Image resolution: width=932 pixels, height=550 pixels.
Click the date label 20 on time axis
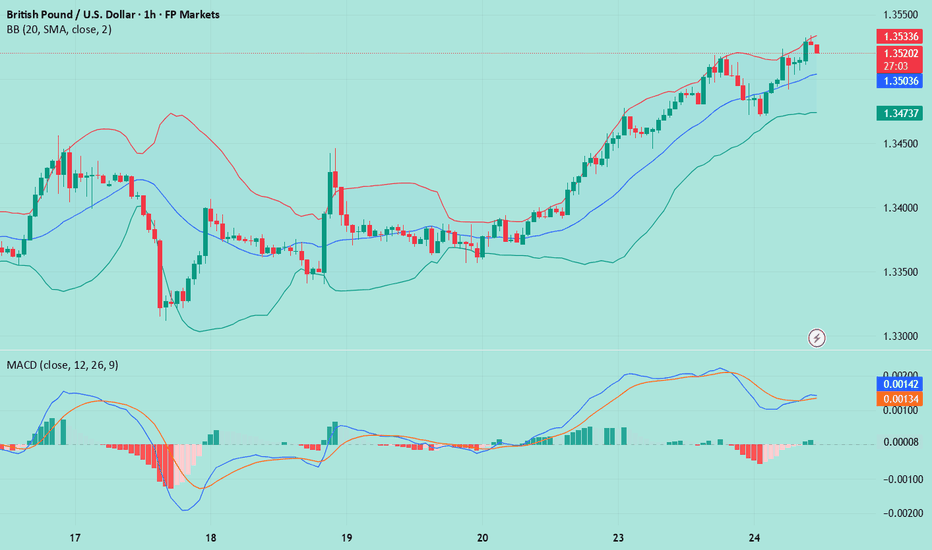point(483,538)
